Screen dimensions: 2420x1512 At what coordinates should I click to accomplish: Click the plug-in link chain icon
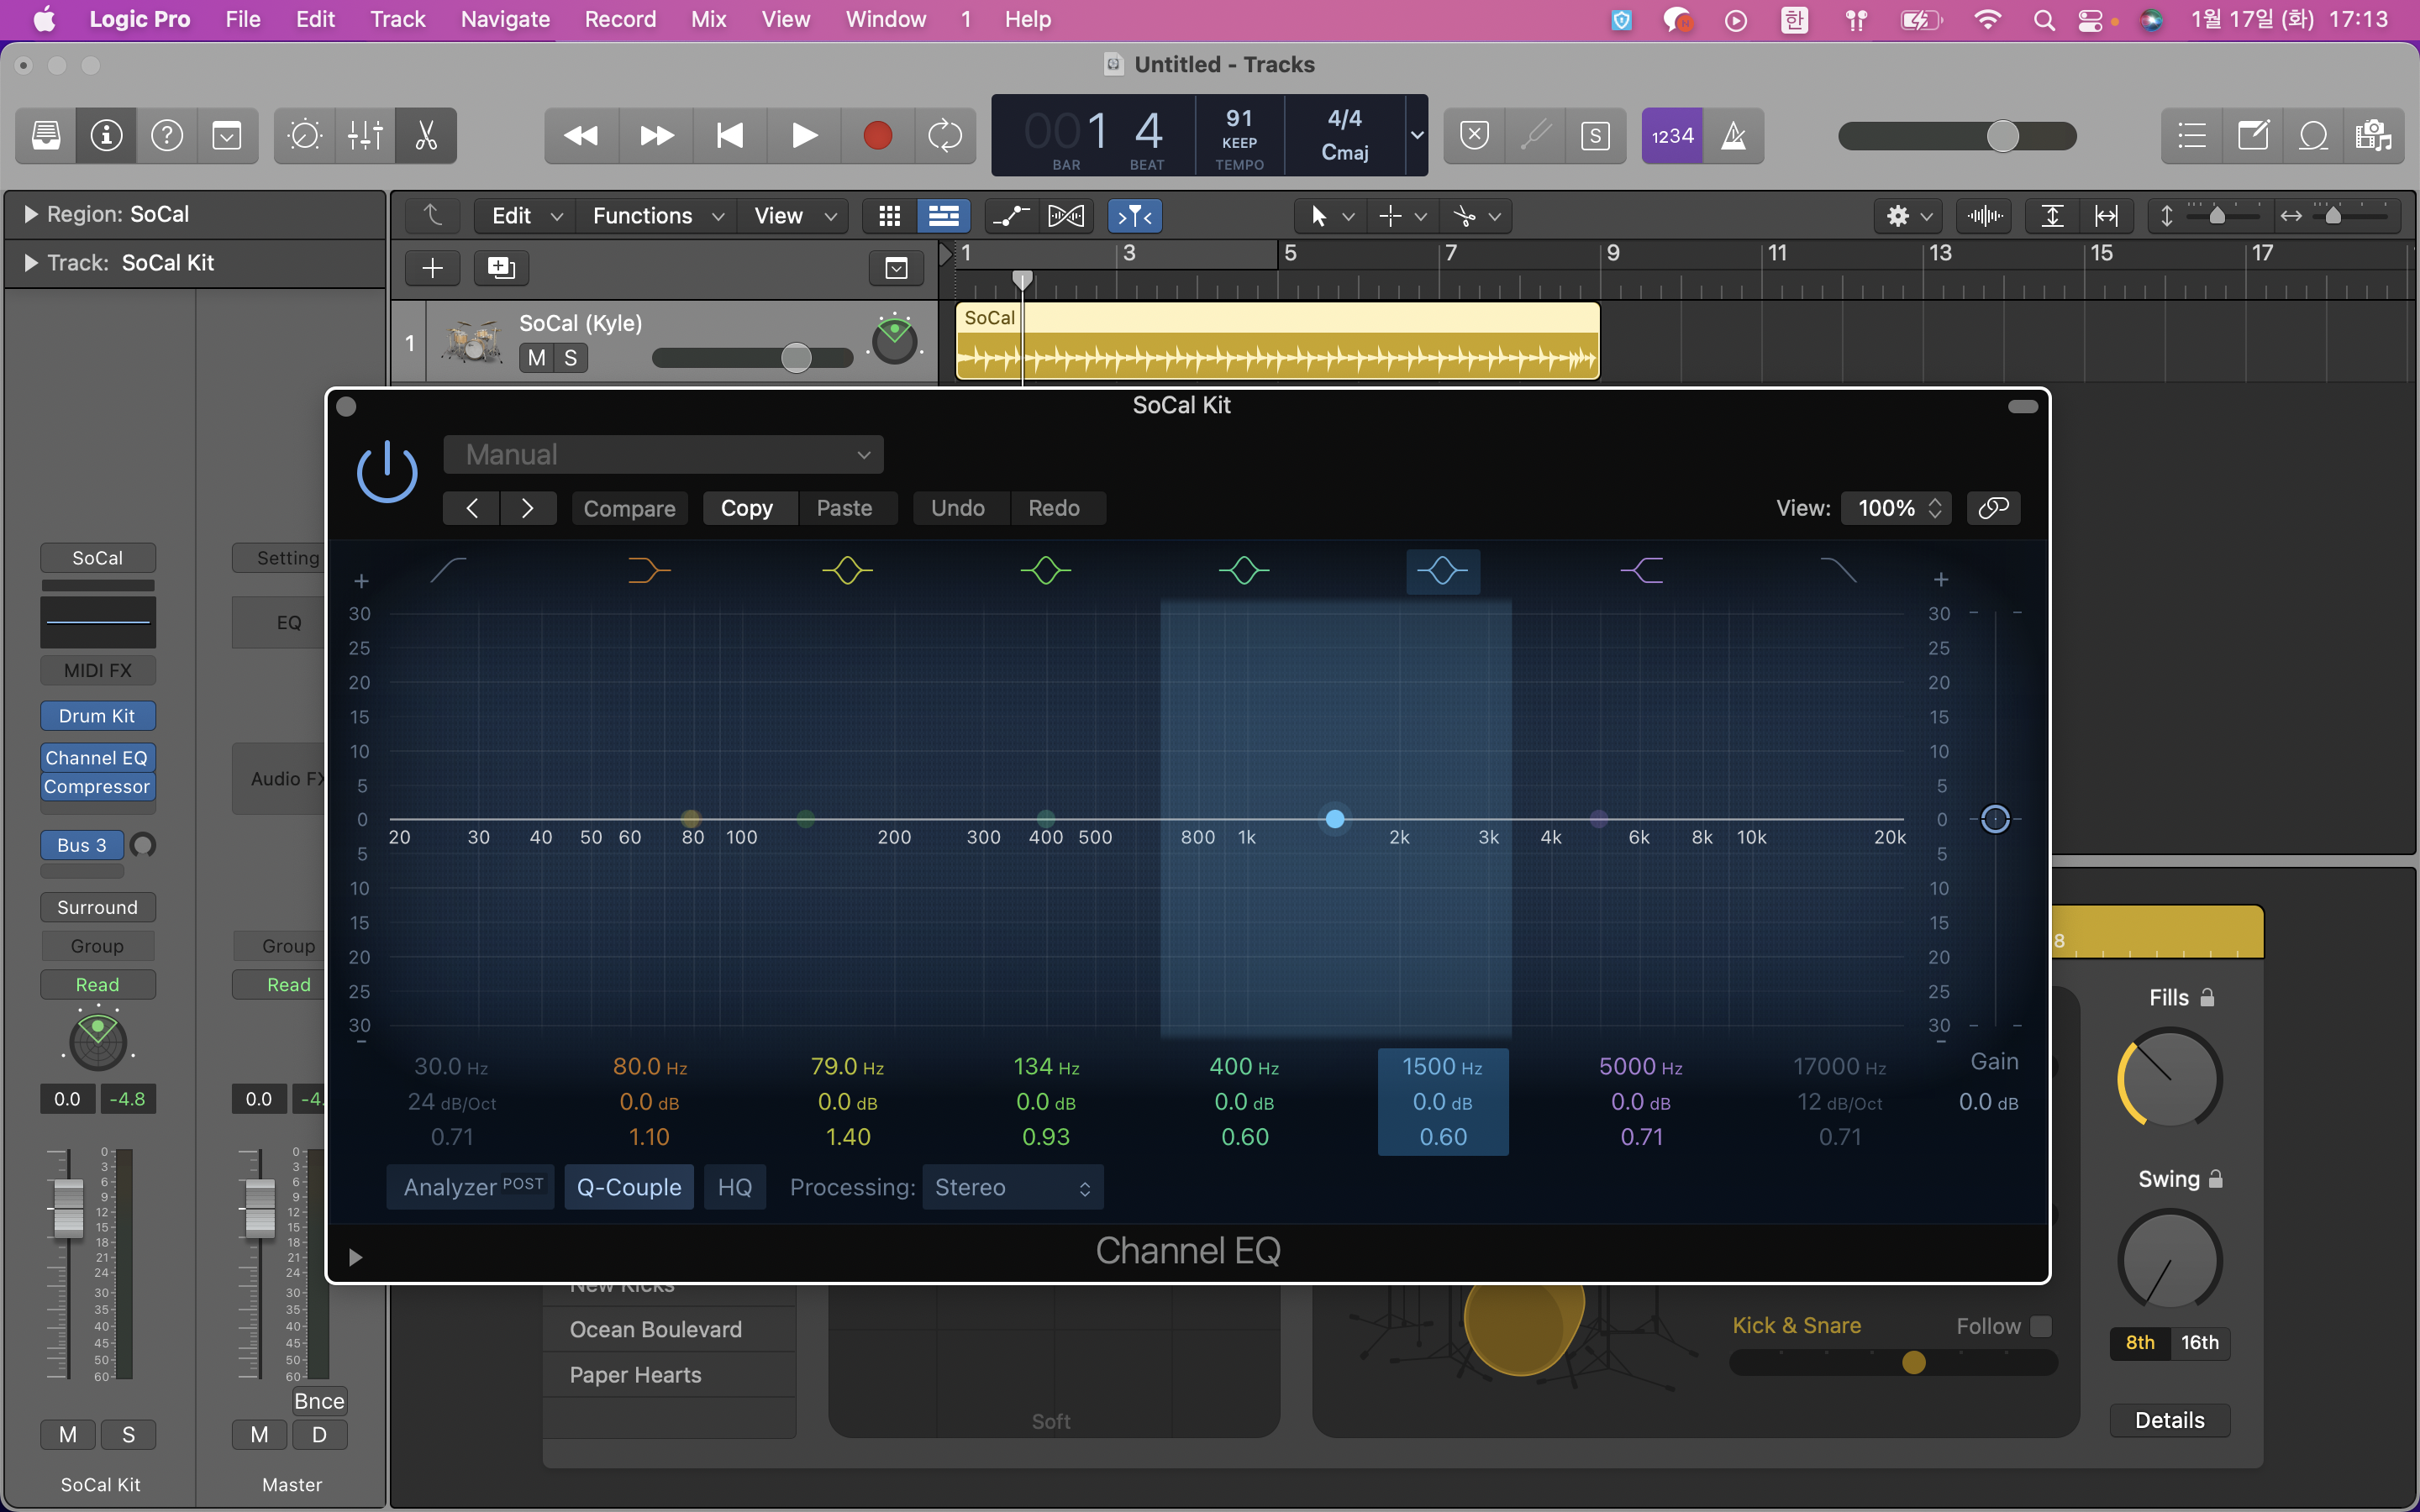coord(1993,508)
